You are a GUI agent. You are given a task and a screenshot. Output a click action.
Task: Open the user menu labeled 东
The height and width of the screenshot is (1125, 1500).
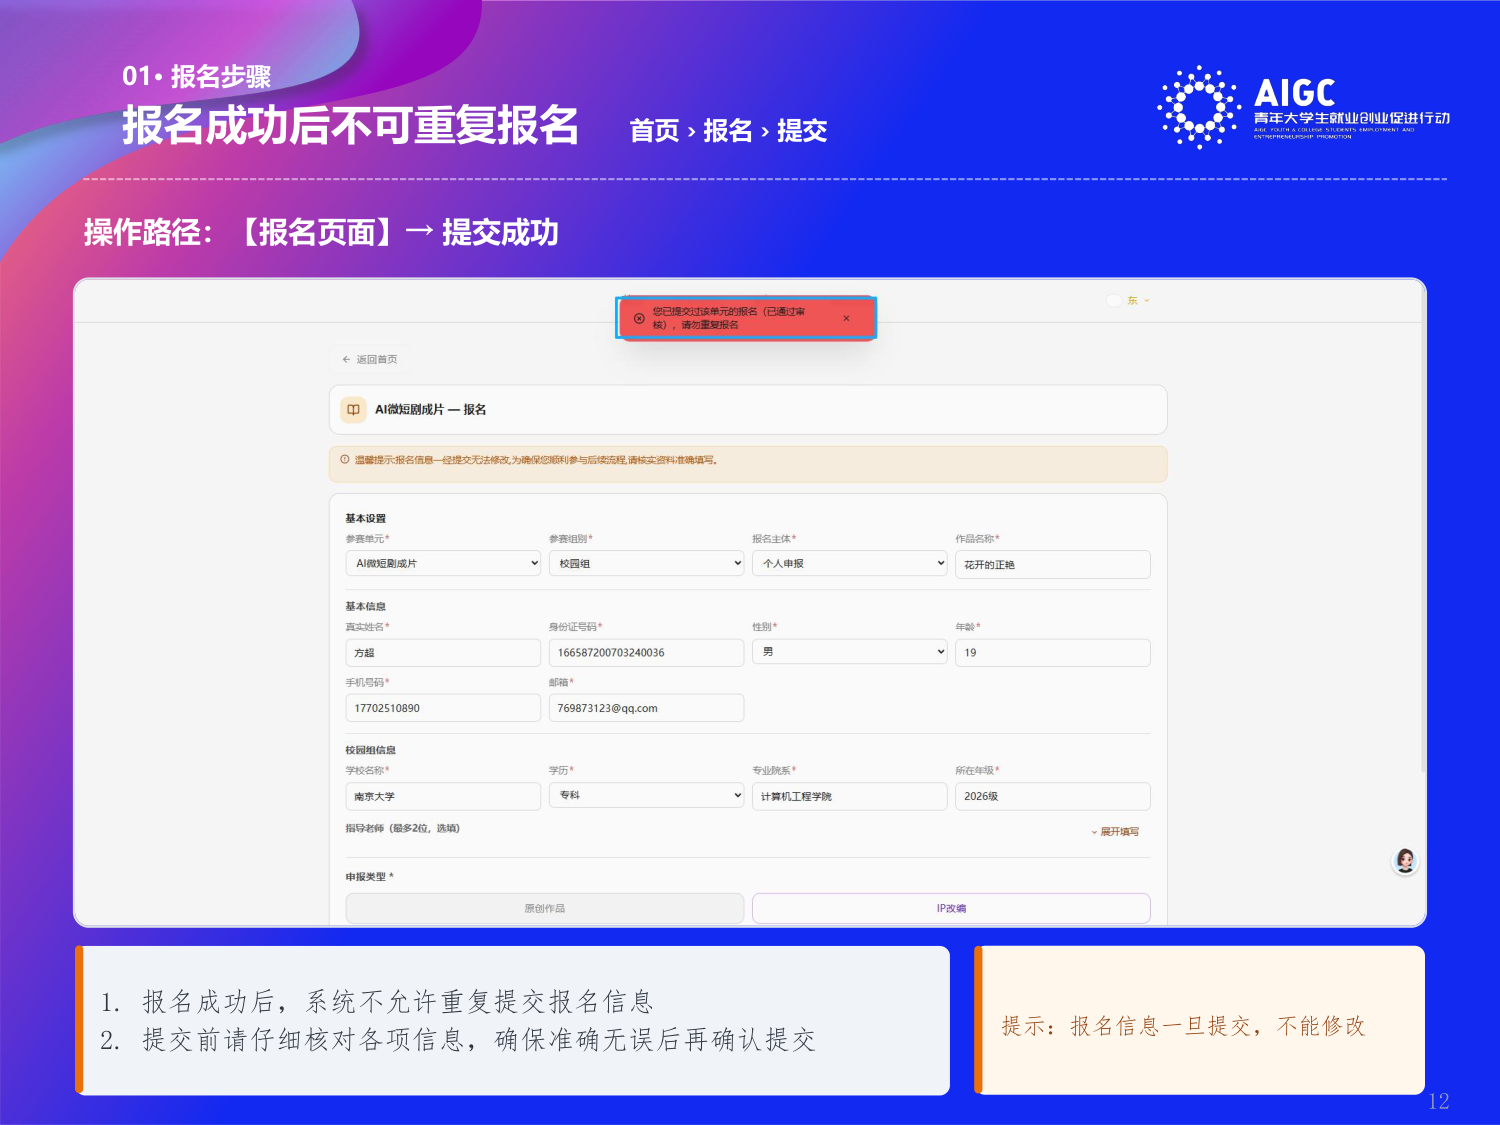(x=1130, y=300)
